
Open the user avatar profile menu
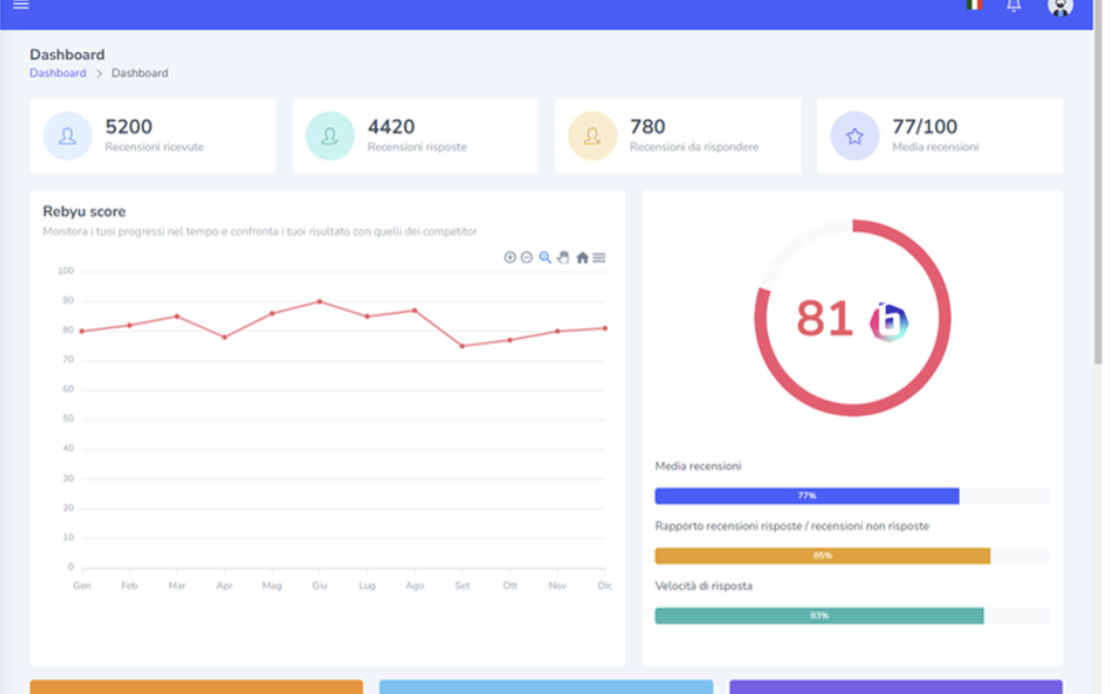[1060, 6]
